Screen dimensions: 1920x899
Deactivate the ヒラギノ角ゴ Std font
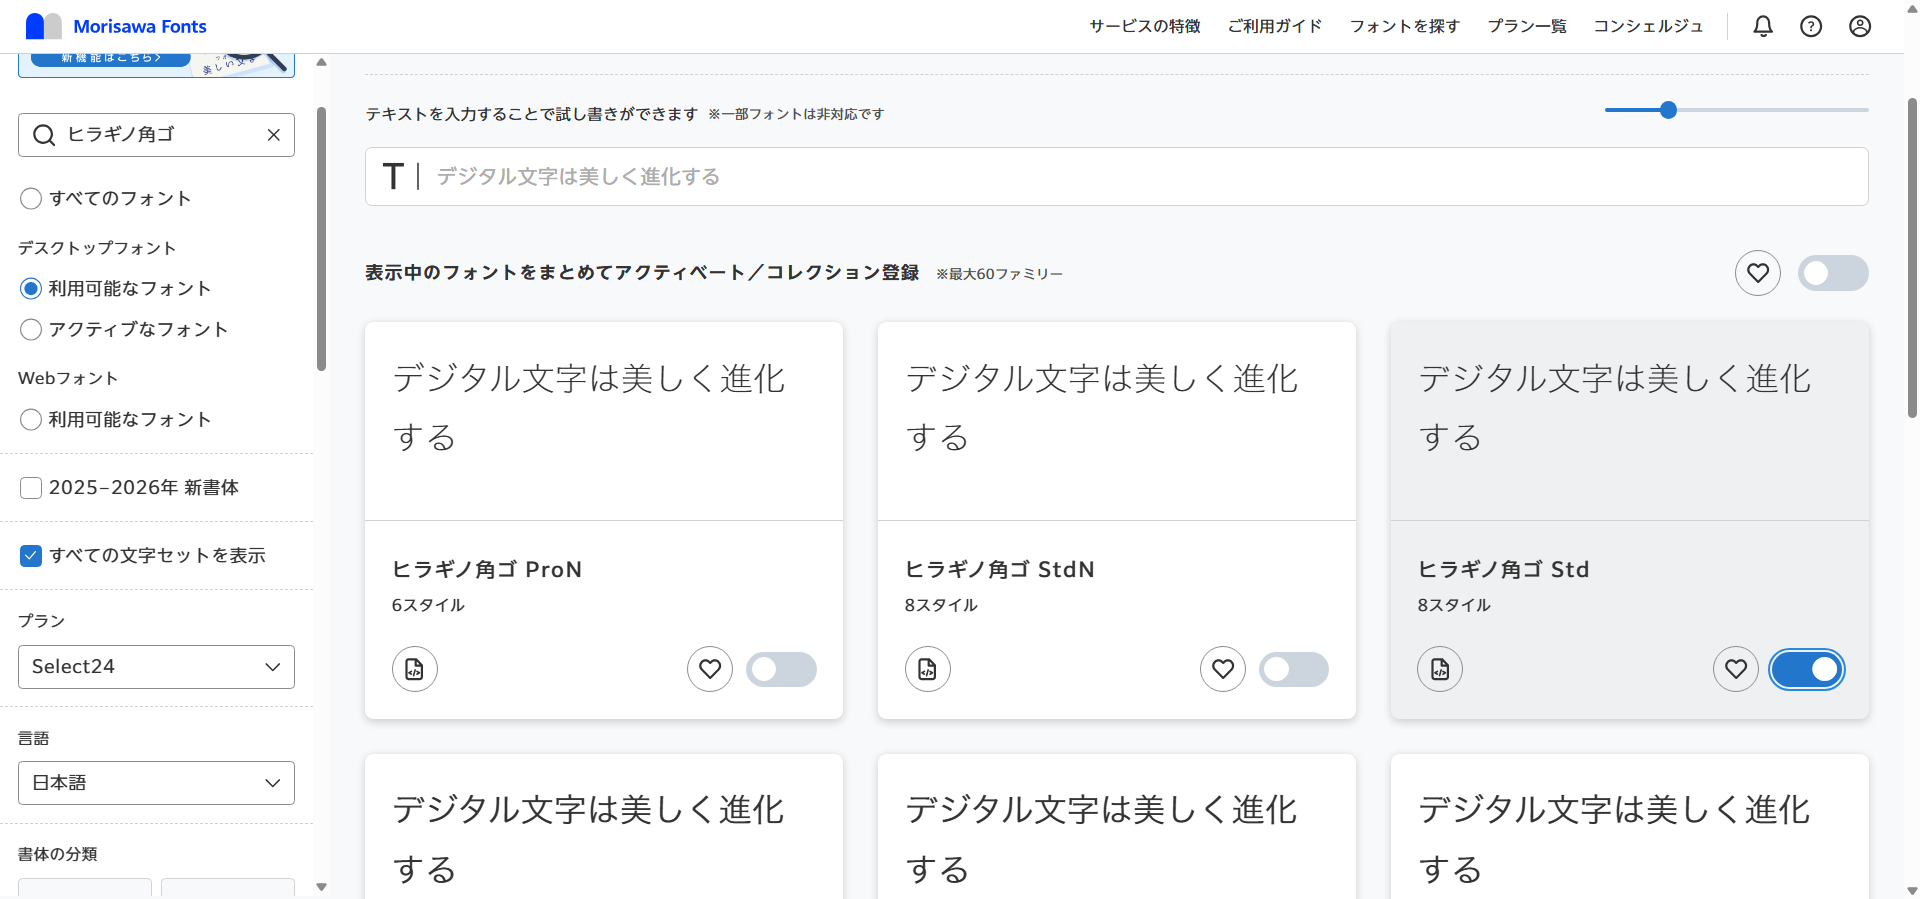[x=1807, y=669]
